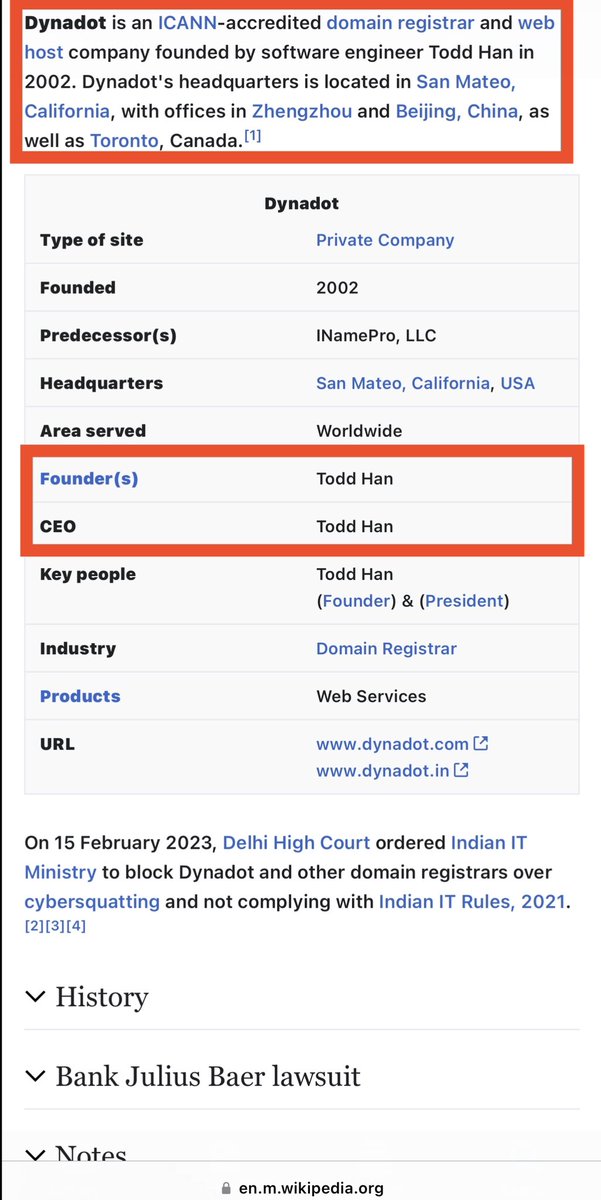Open the Products infobox link
Image resolution: width=601 pixels, height=1200 pixels.
tap(80, 696)
